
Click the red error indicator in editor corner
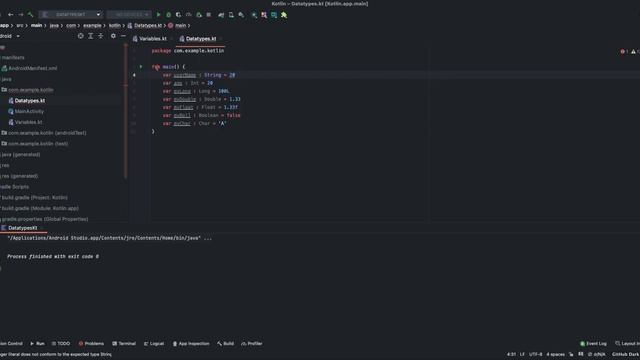point(622,51)
